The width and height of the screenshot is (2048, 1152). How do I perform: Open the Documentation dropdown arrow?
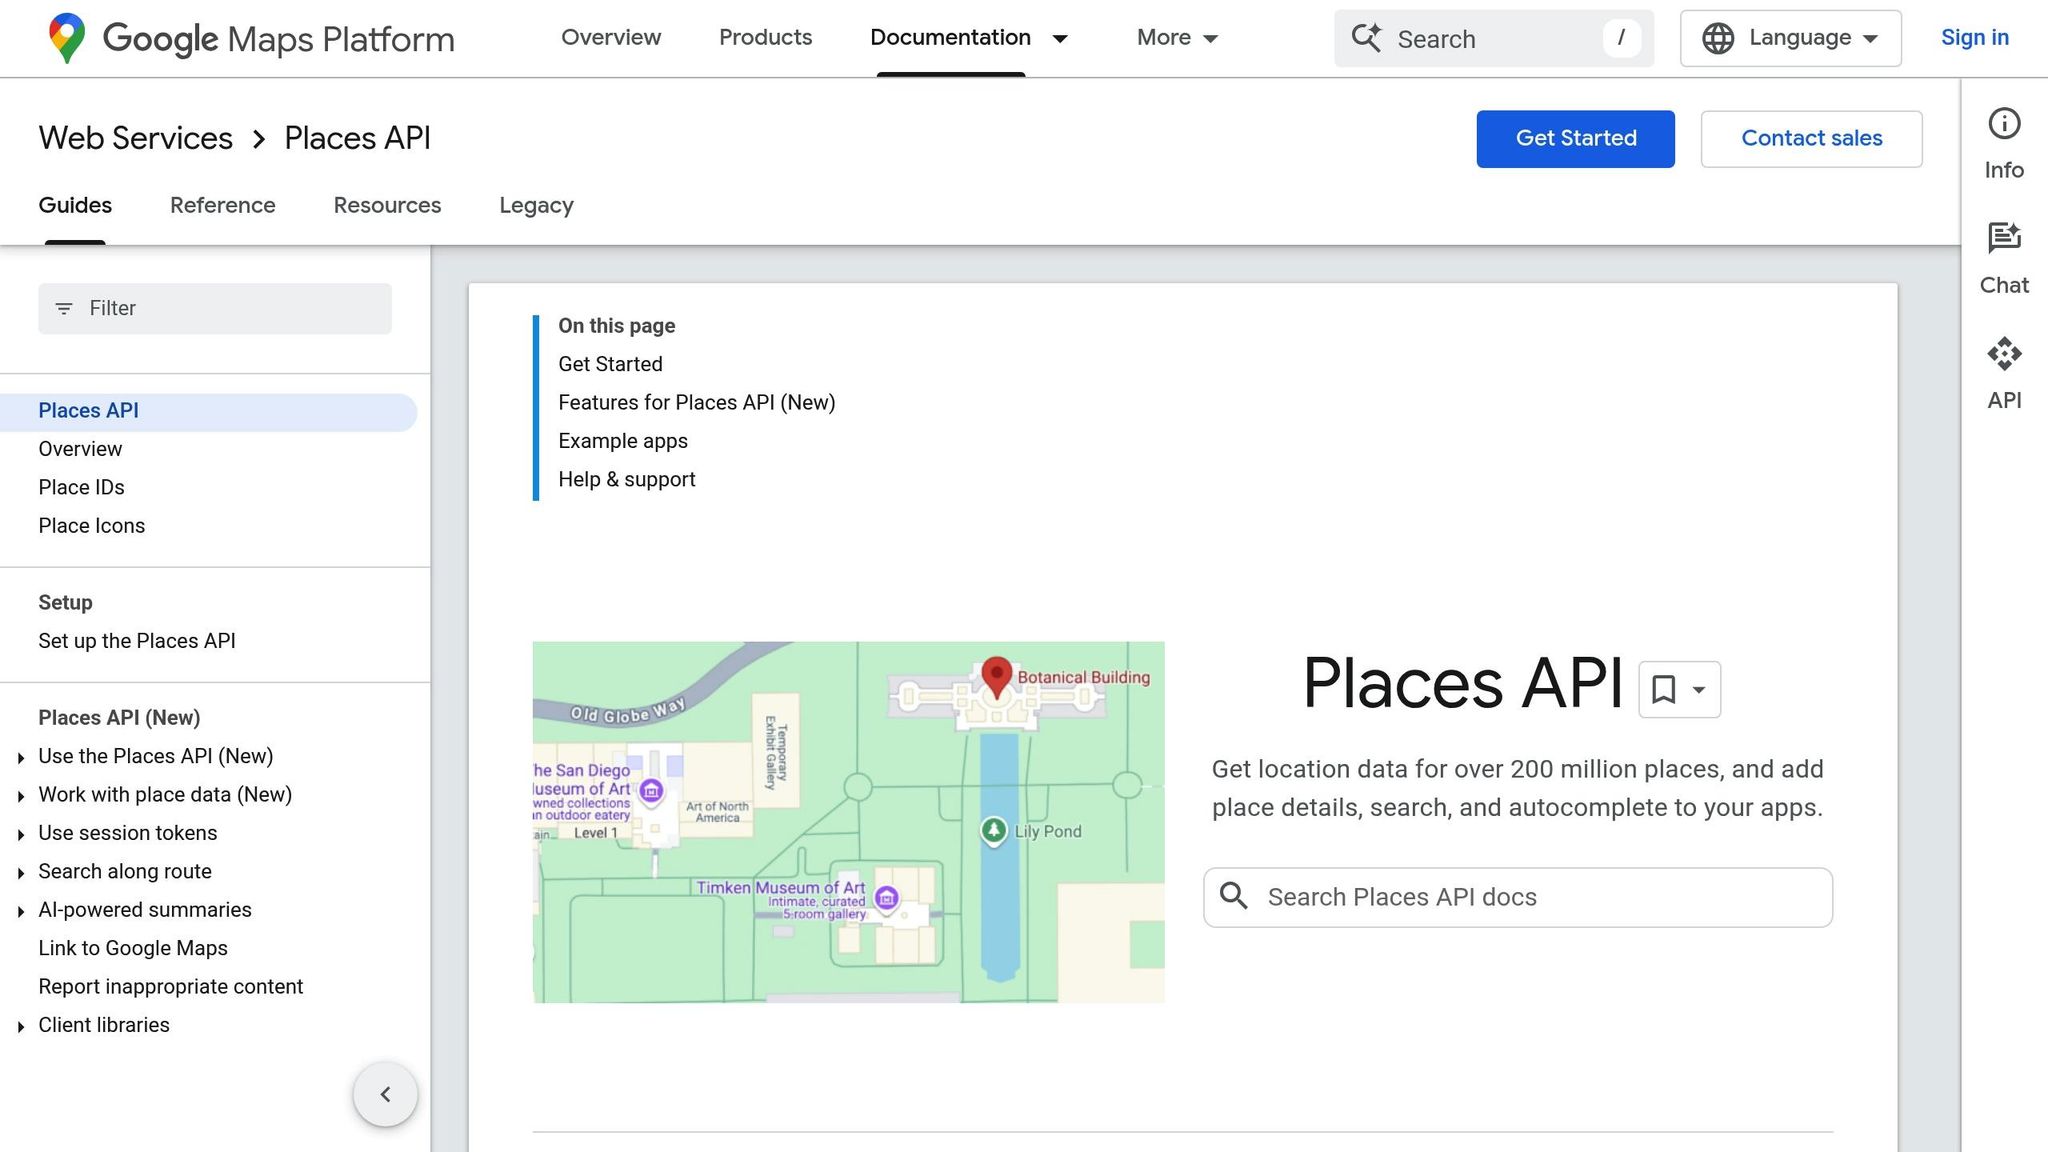[x=1060, y=39]
